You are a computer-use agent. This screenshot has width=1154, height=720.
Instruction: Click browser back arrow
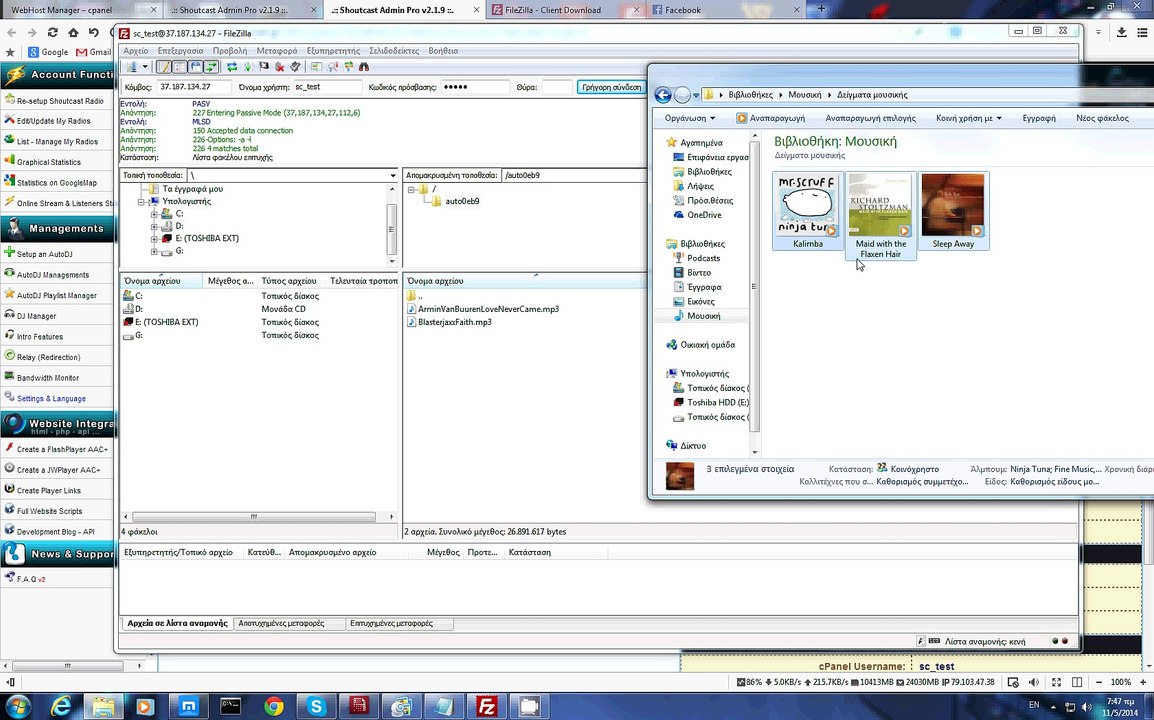pyautogui.click(x=11, y=32)
